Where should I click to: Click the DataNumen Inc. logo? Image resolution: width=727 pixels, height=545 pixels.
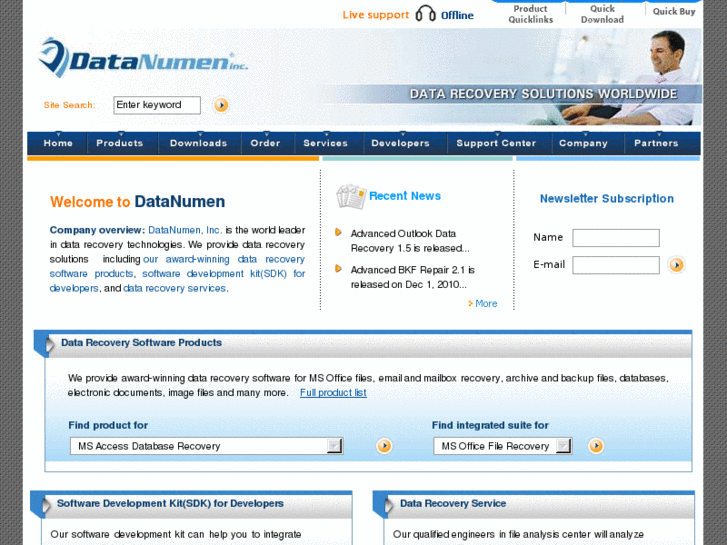tap(143, 58)
